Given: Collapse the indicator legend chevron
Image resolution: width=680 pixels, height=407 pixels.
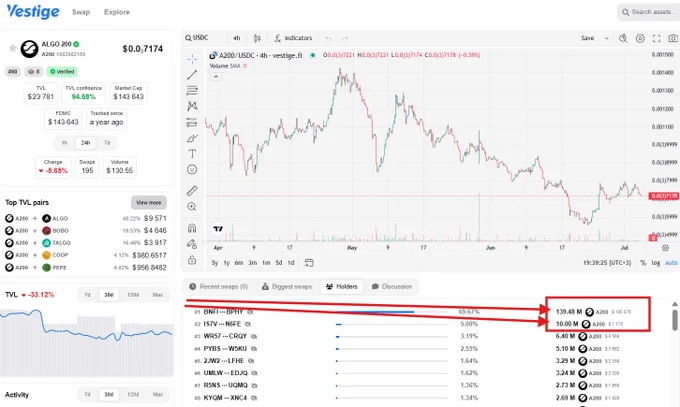Looking at the screenshot, I should 216,77.
